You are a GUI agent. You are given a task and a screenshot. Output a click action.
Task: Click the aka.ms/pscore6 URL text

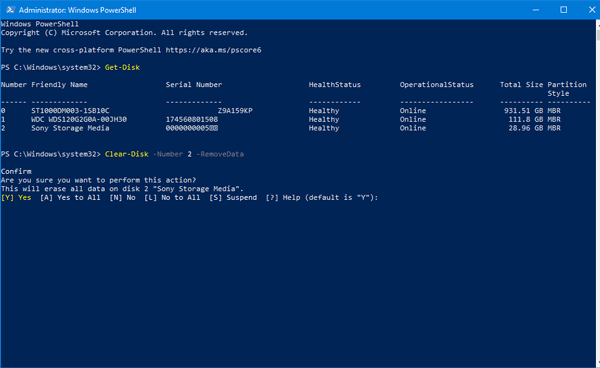click(x=214, y=50)
